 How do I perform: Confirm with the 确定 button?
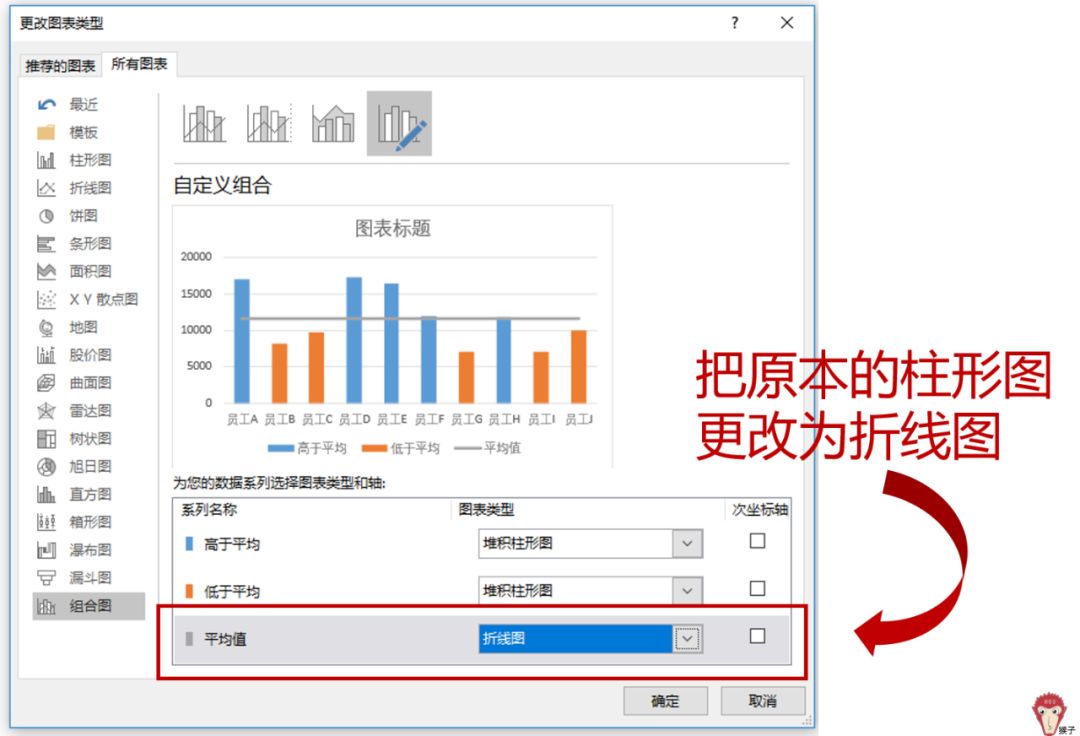665,701
